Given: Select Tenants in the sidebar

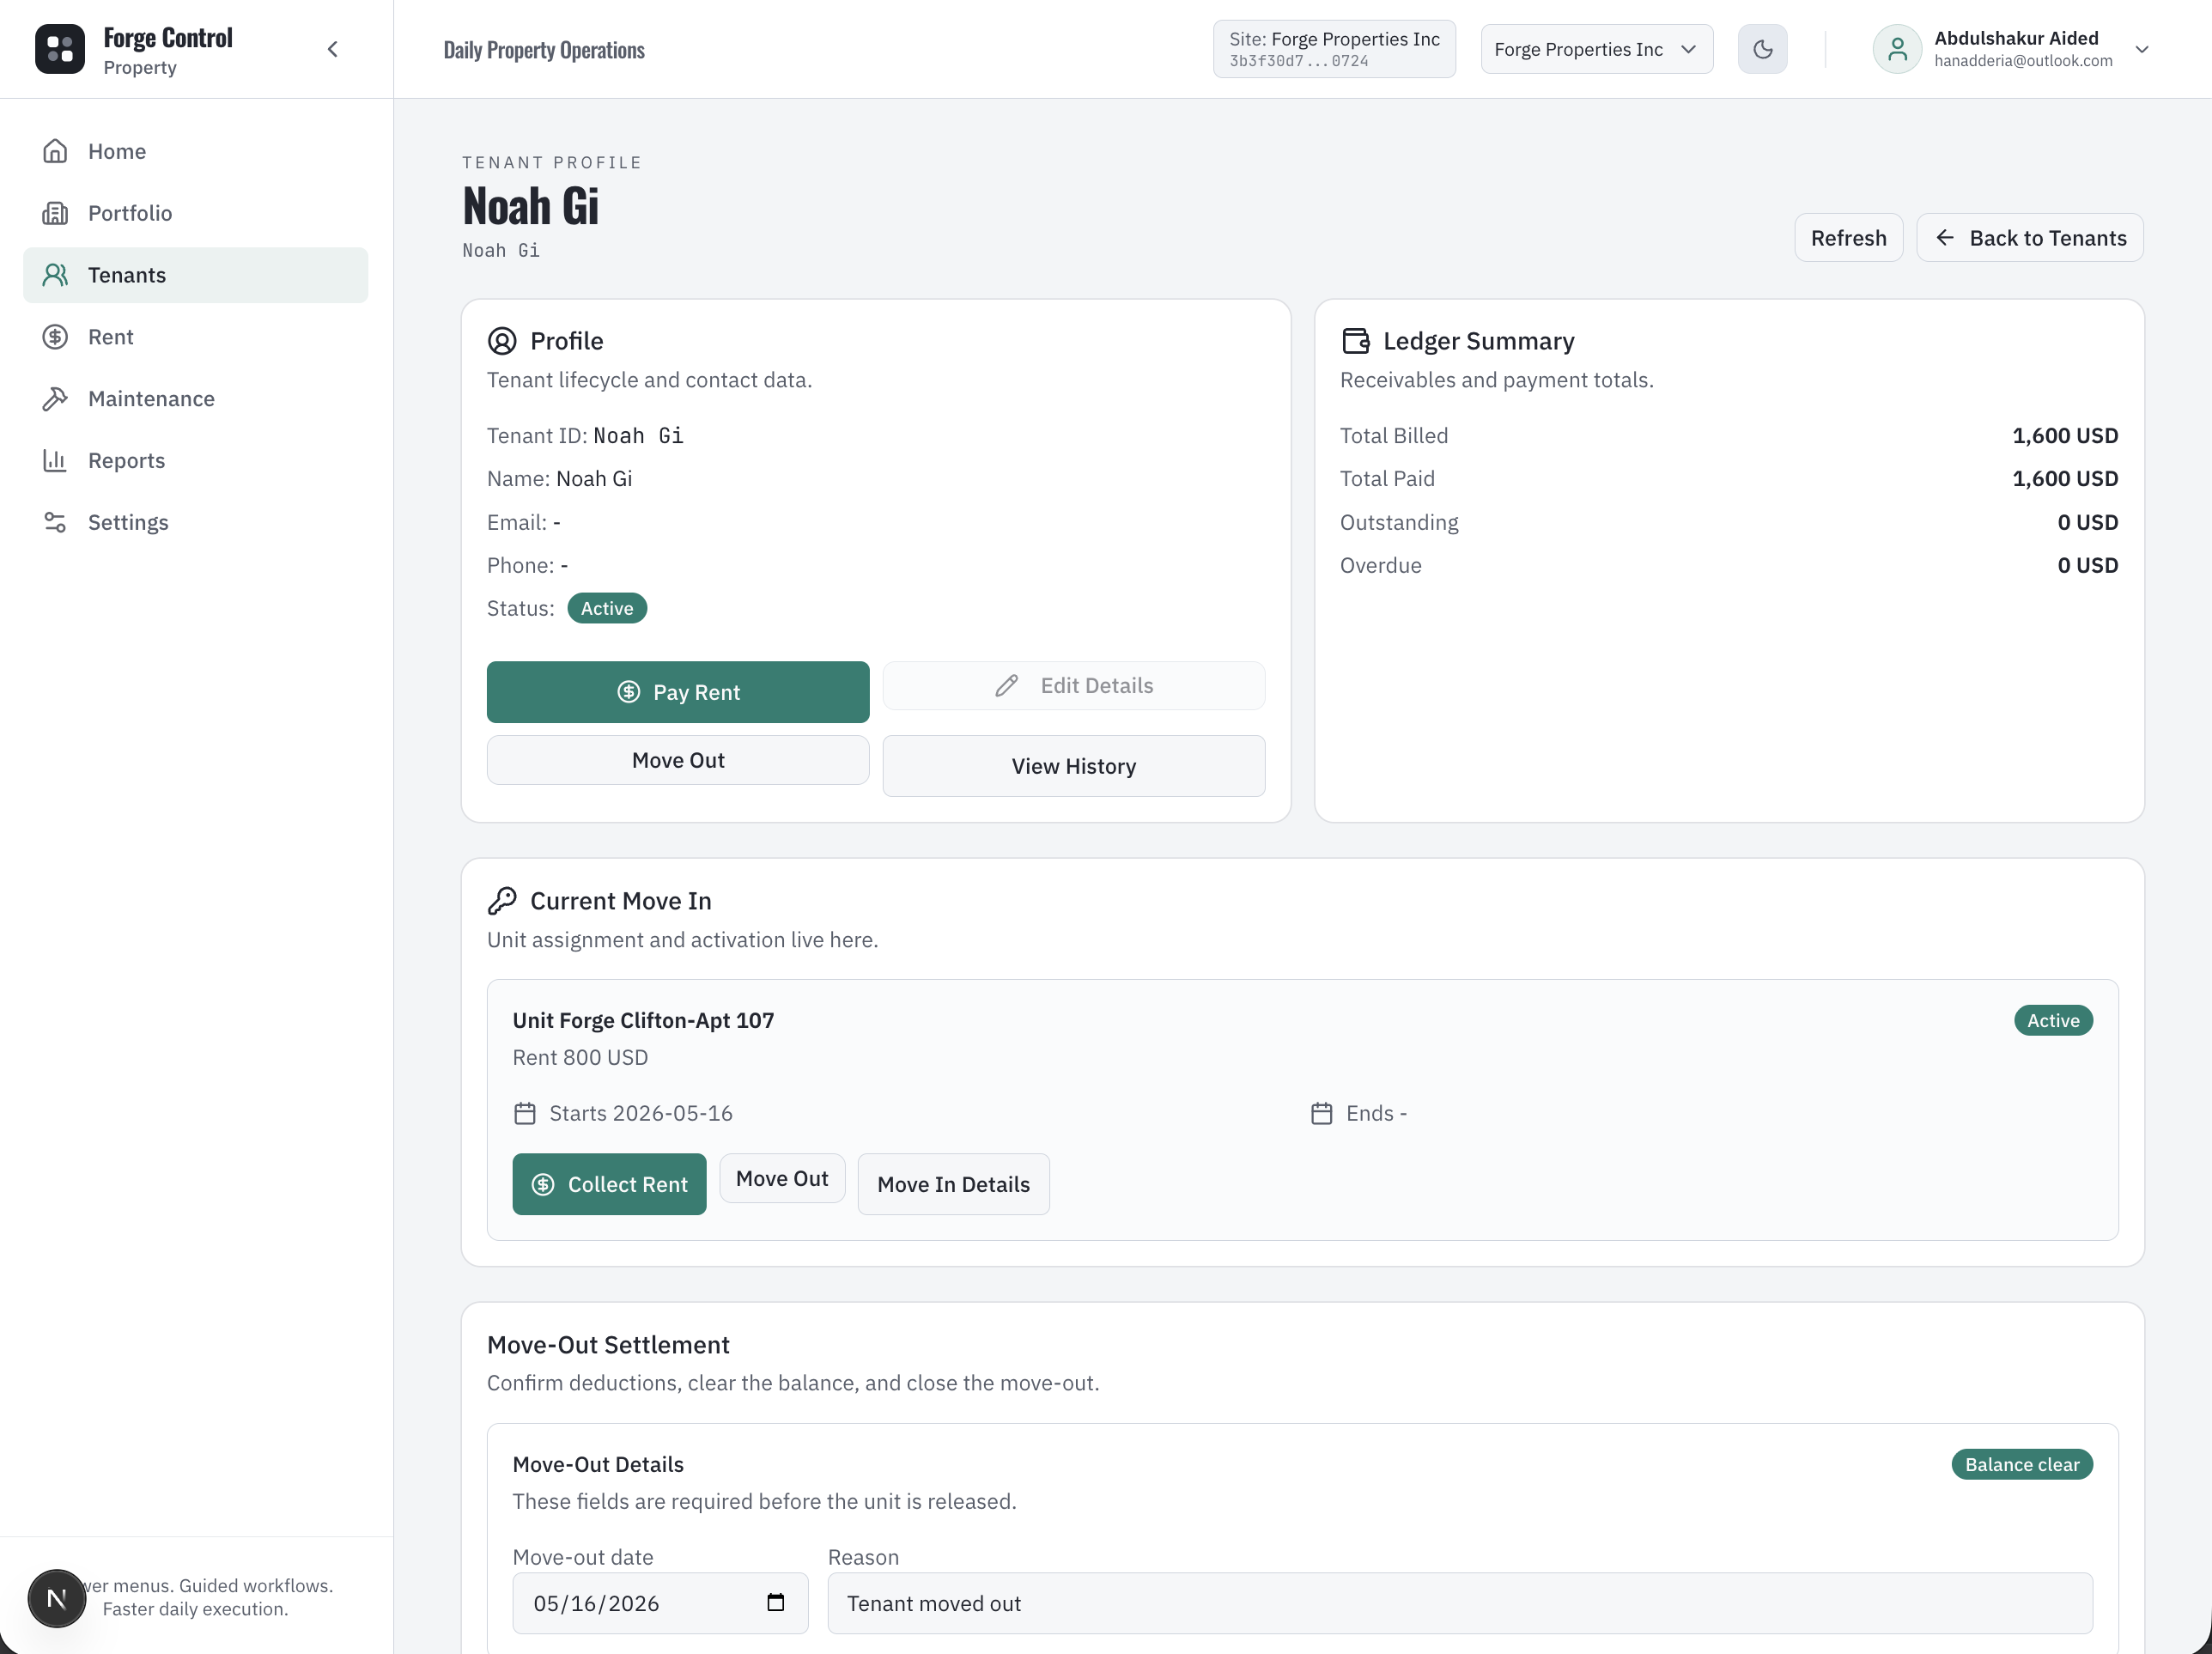Looking at the screenshot, I should [195, 275].
